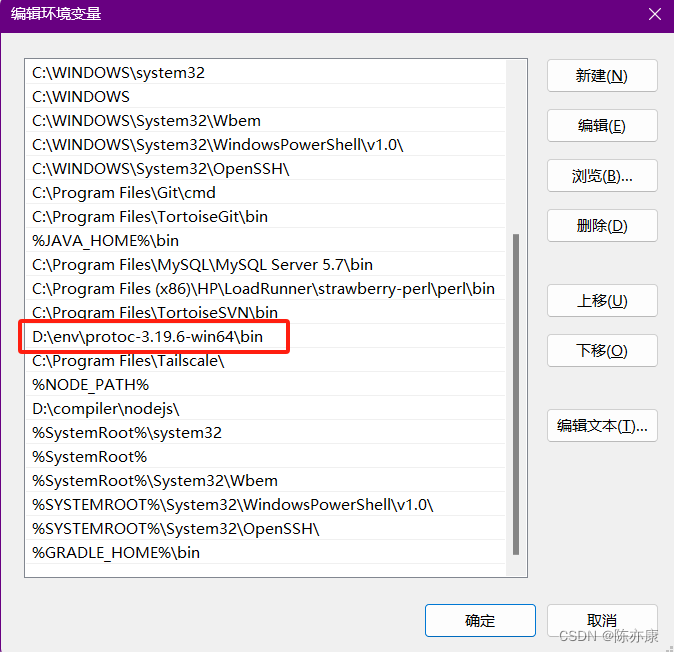The image size is (674, 652).
Task: Select C:\Program Files\TortoiseSVN\bin entry
Action: tap(265, 312)
